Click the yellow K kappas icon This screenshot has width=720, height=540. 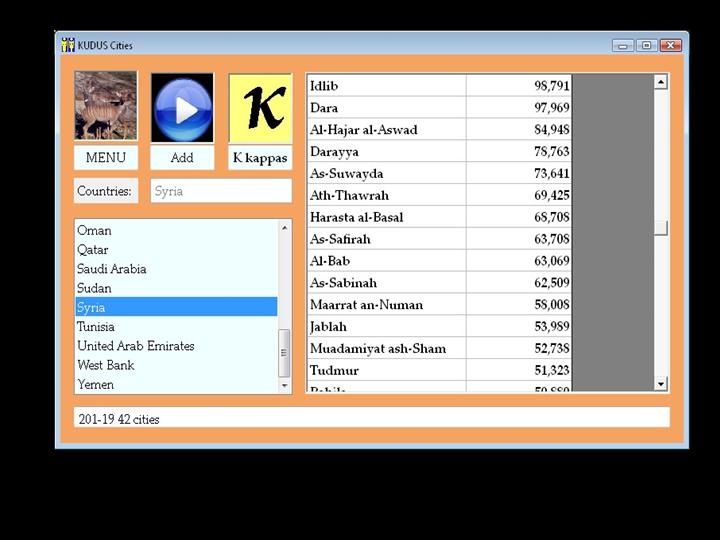(x=260, y=107)
